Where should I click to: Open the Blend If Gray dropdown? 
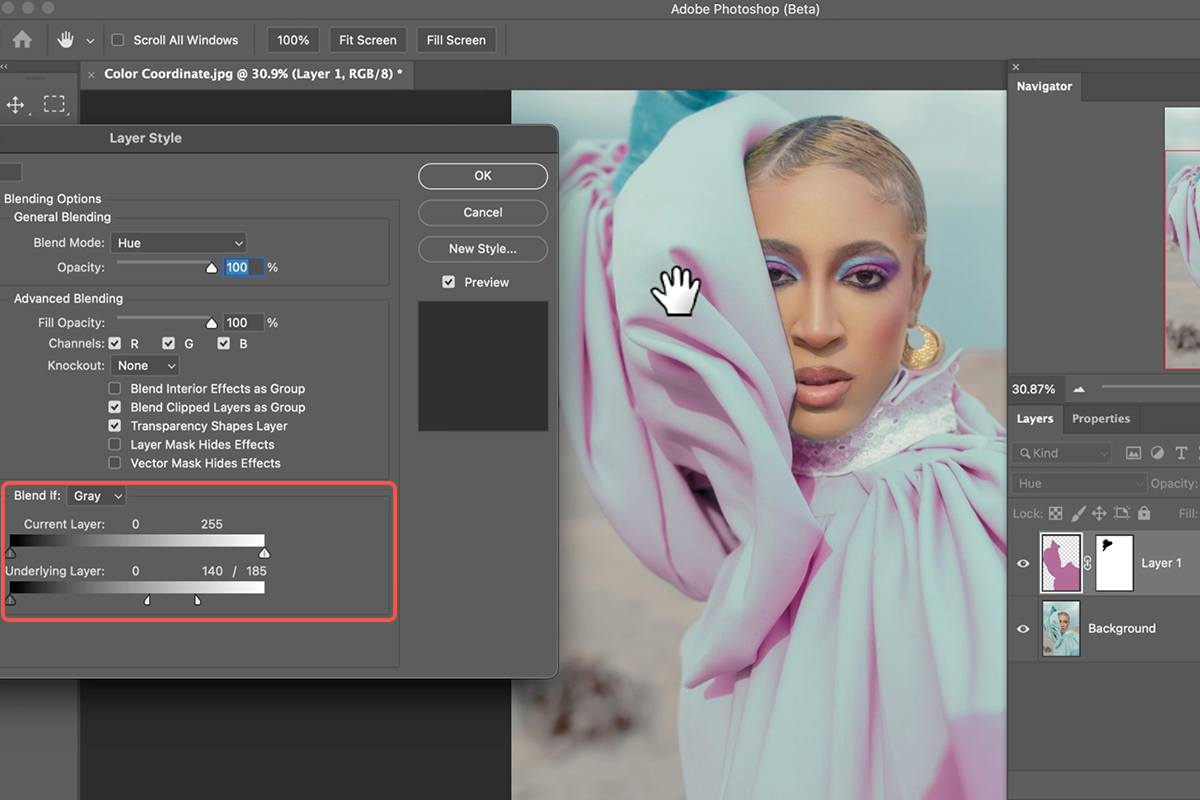tap(98, 496)
